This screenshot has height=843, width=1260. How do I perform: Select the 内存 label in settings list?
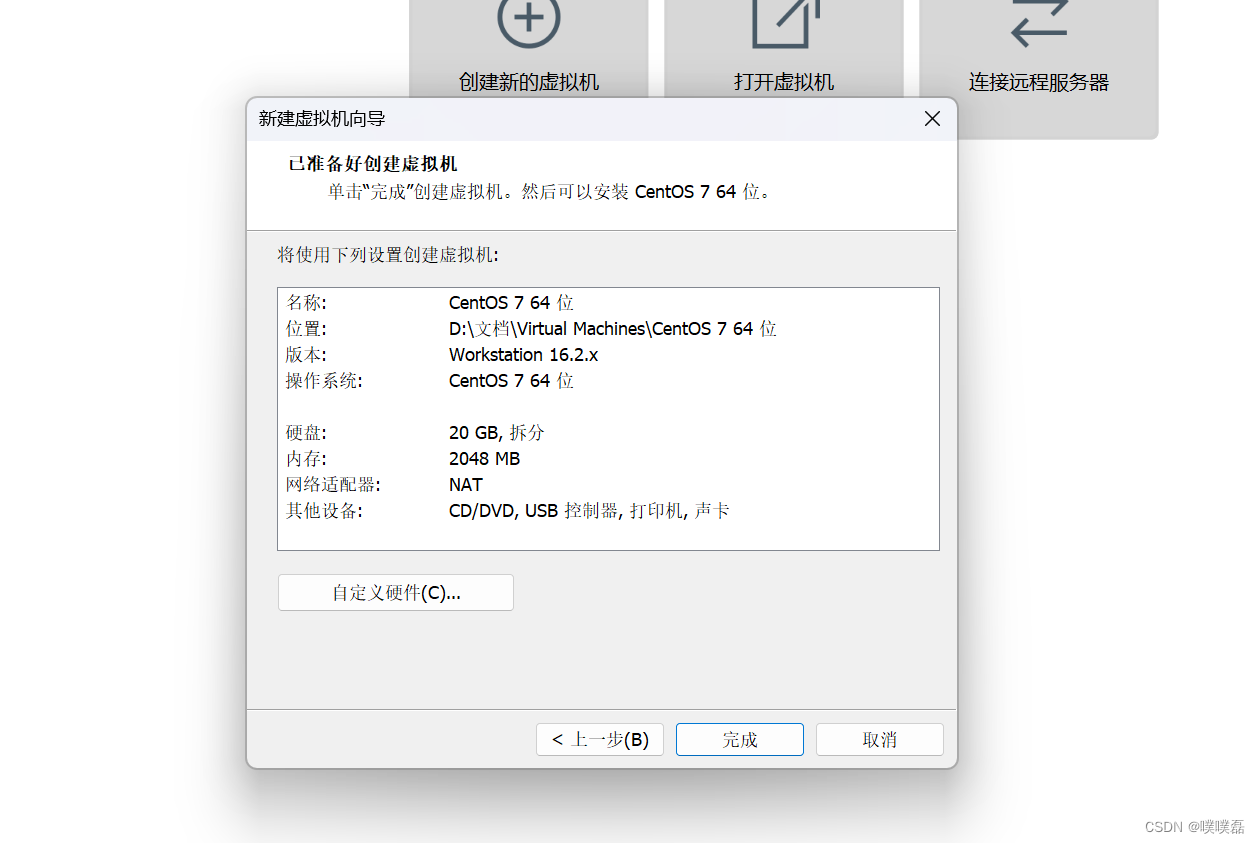point(306,458)
